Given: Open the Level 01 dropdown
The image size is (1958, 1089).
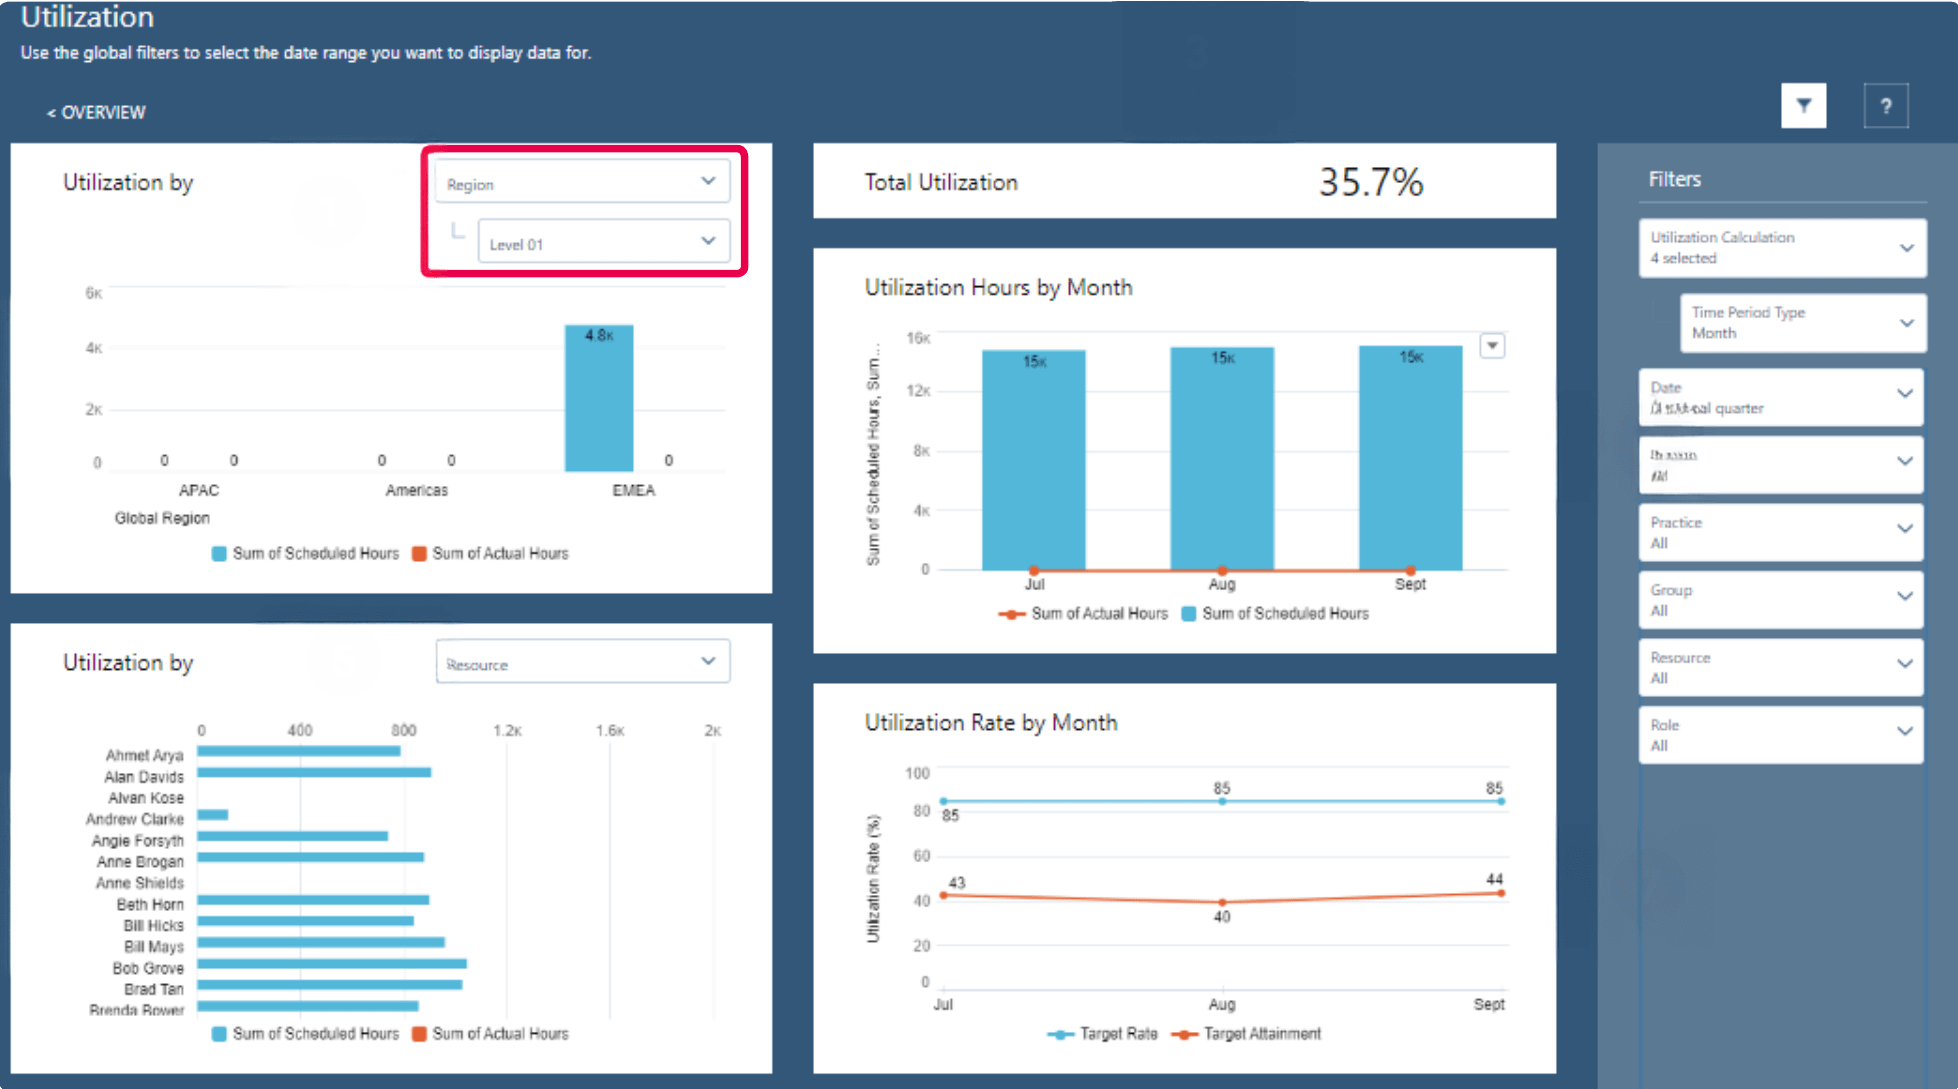Looking at the screenshot, I should [605, 241].
